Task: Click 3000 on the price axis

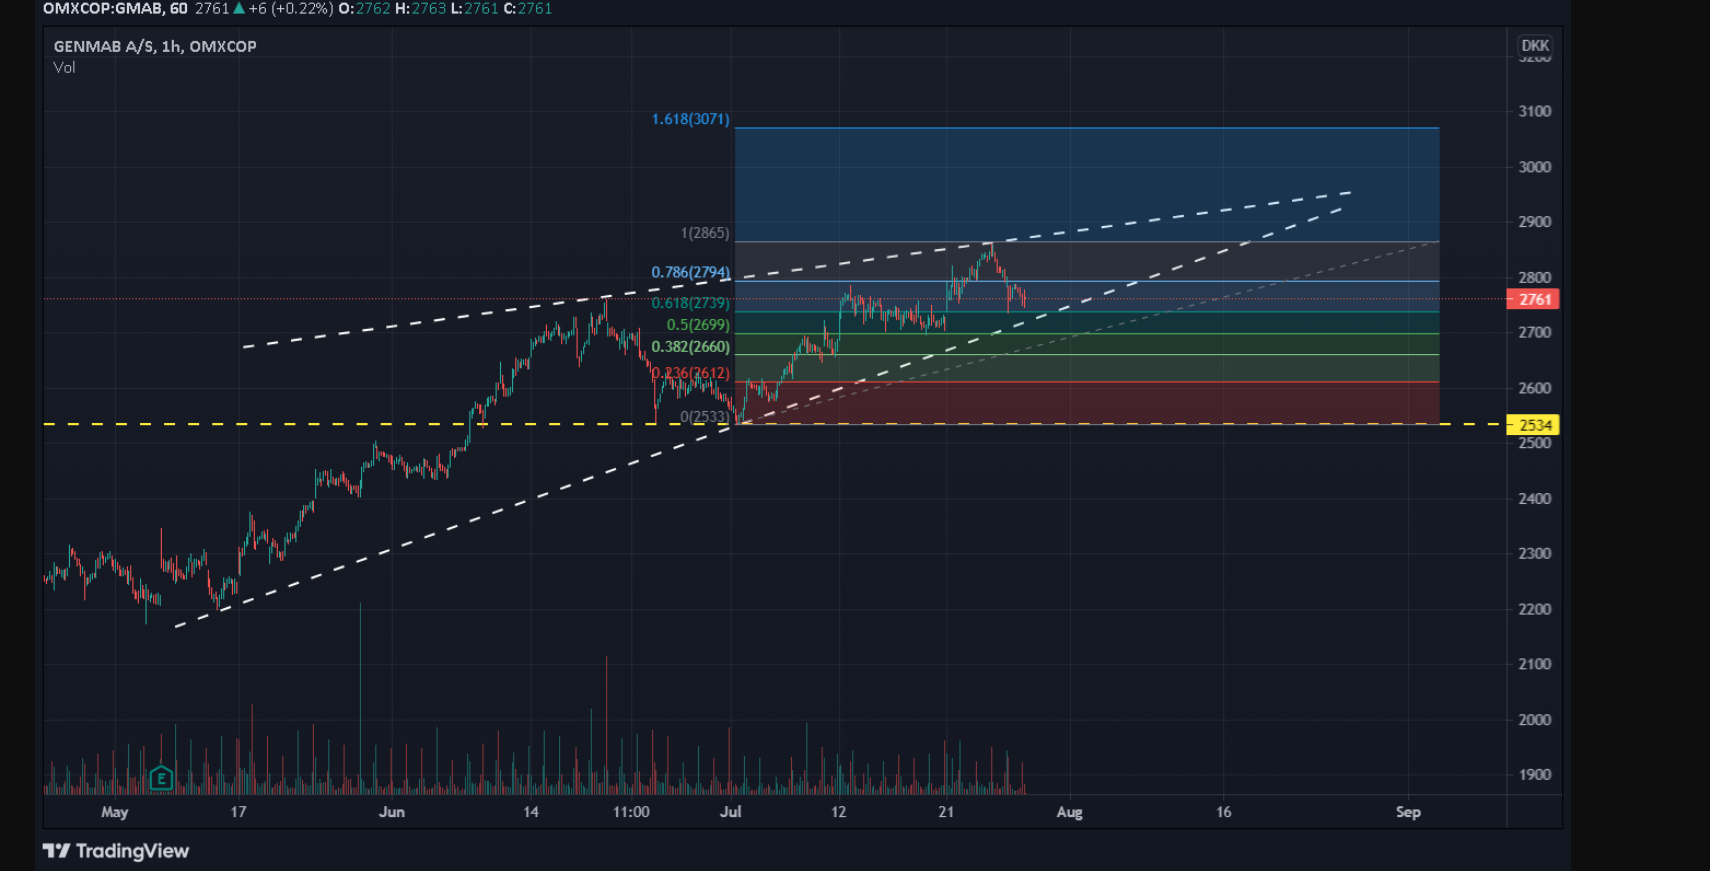Action: point(1535,167)
